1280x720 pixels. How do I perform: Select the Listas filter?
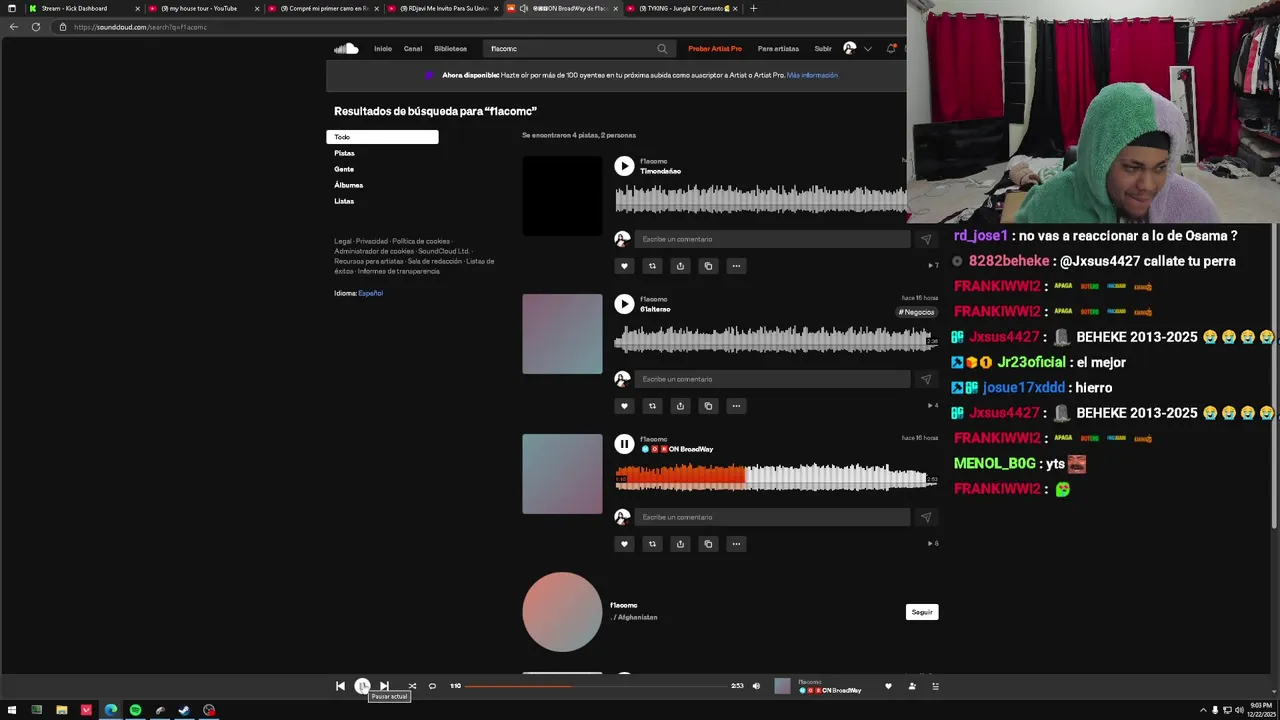[344, 201]
